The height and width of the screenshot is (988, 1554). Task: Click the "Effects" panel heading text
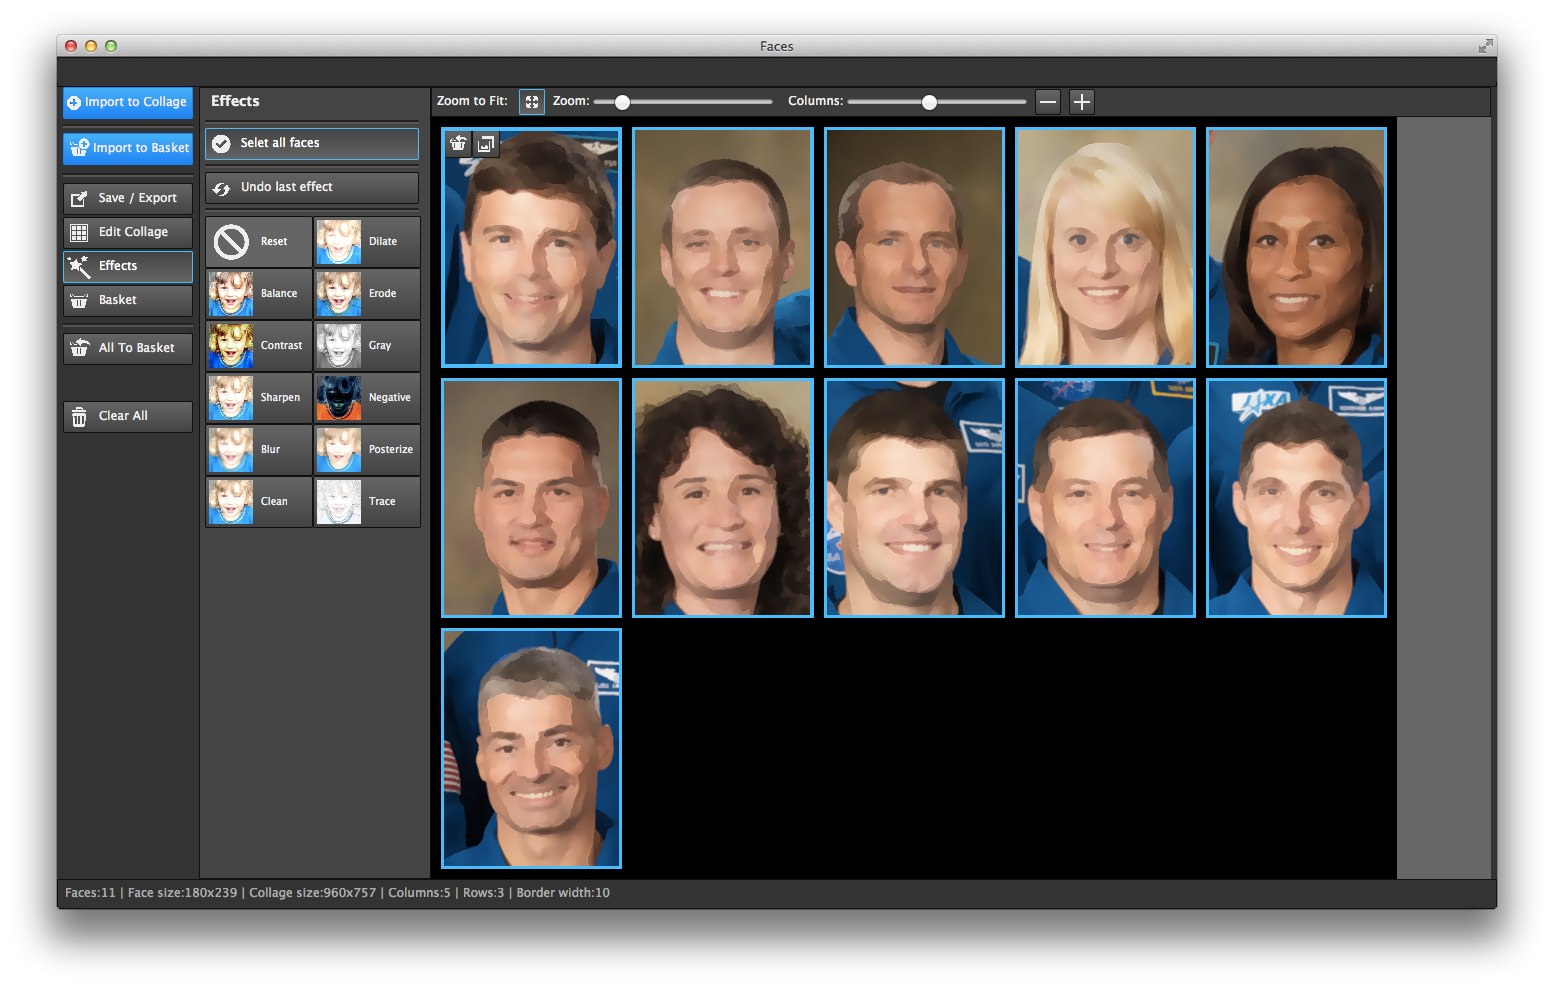coord(235,101)
